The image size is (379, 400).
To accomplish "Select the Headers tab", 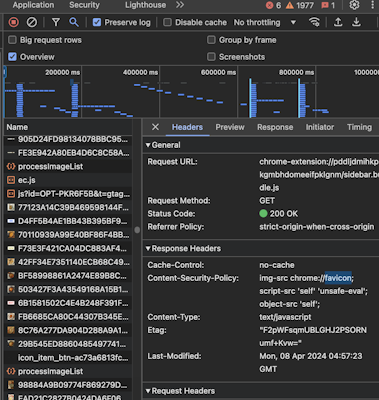I will 187,127.
